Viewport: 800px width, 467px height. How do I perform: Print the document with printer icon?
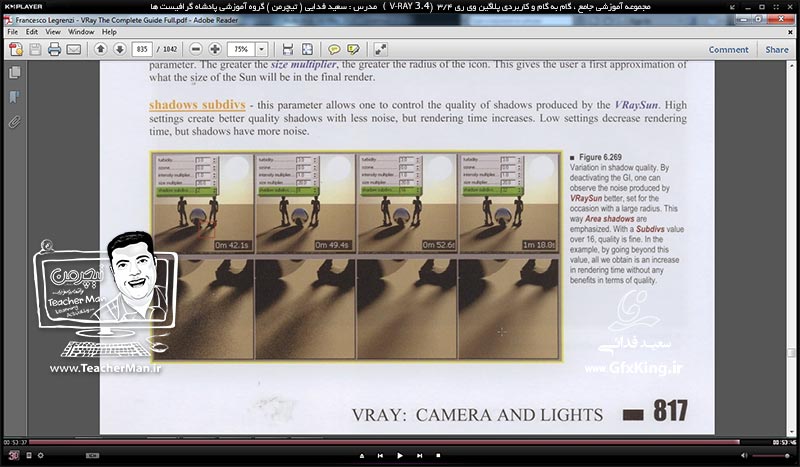[x=54, y=50]
